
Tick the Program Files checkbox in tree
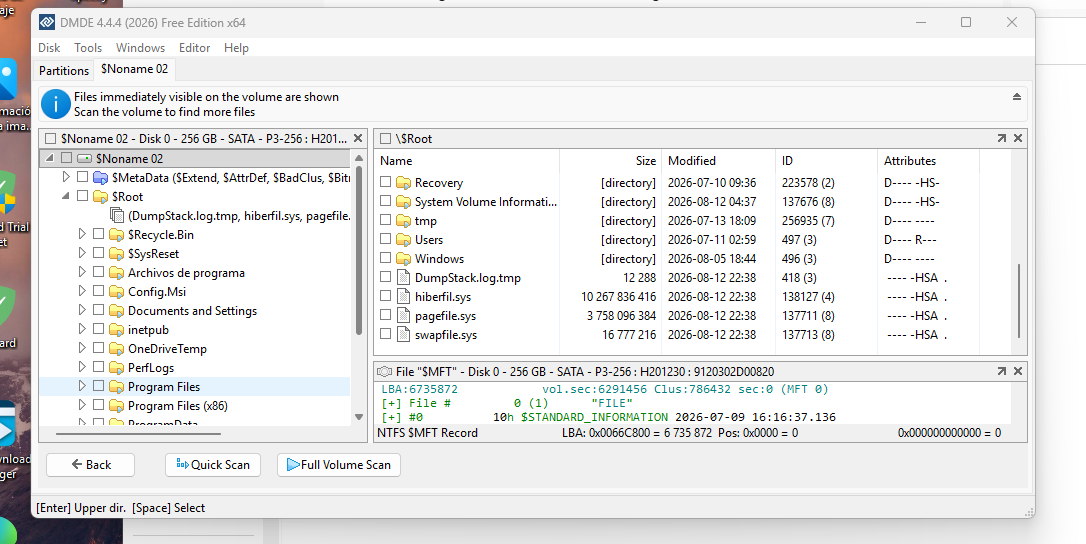(x=98, y=387)
